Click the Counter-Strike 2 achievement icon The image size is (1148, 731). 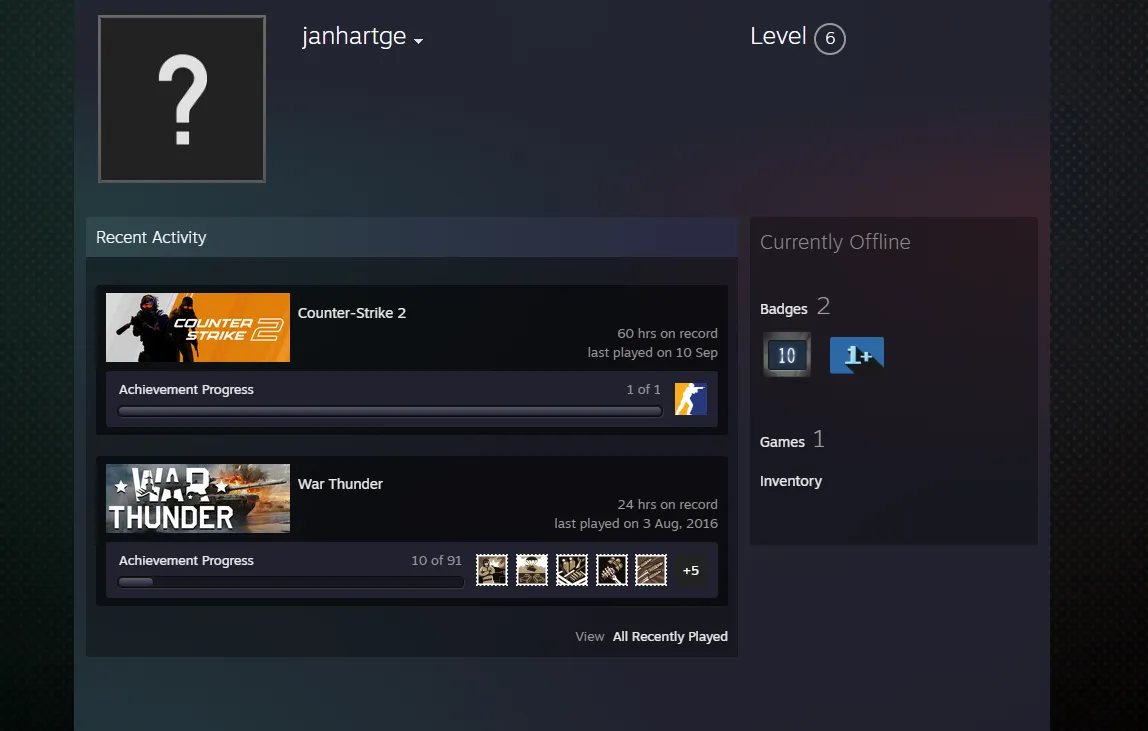(690, 399)
